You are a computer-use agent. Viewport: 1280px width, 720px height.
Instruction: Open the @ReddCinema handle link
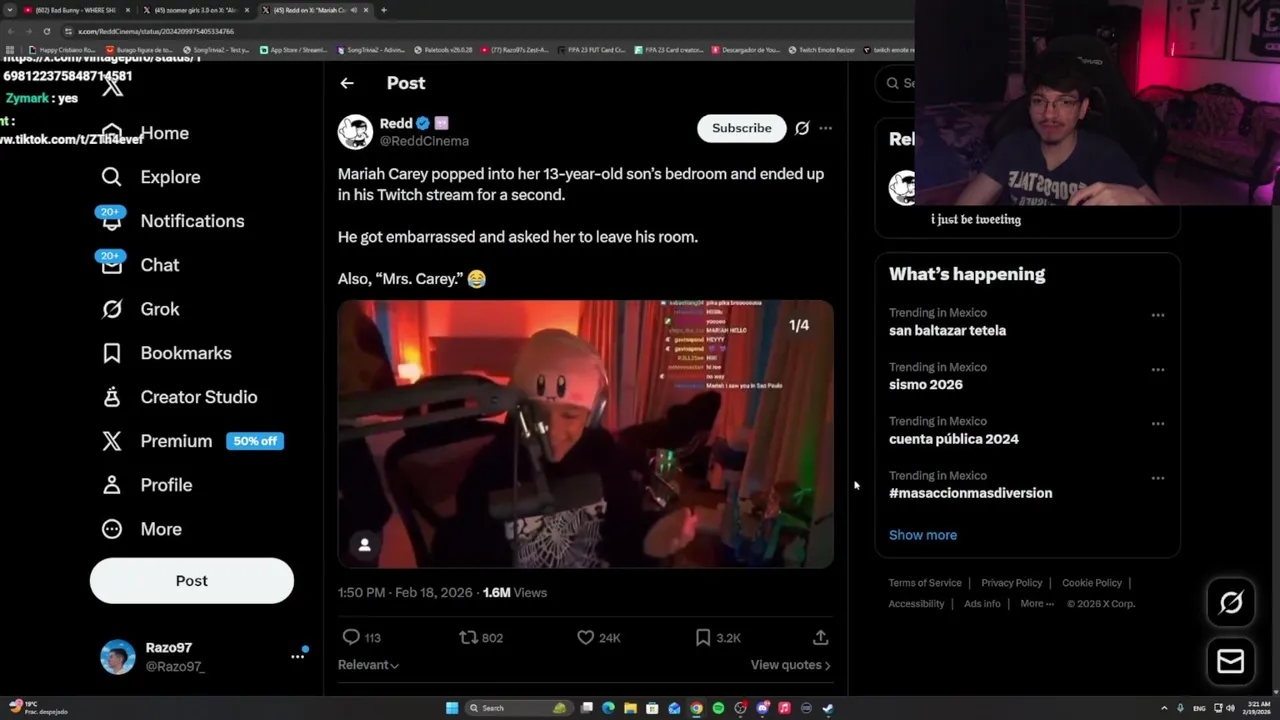point(424,141)
